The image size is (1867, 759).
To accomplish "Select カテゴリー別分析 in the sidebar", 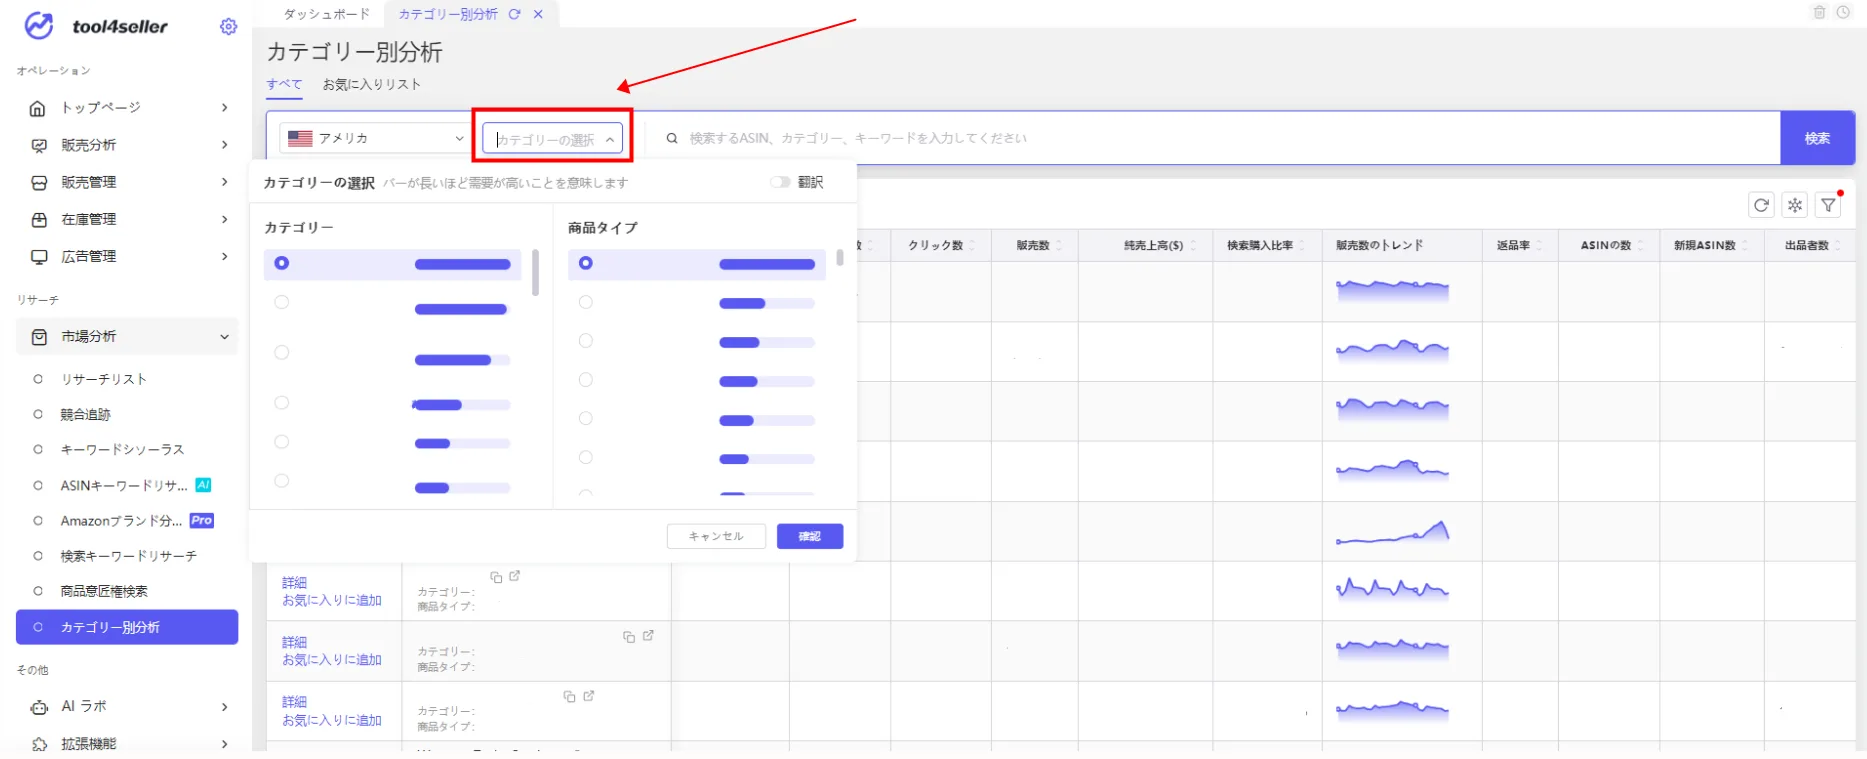I will (x=127, y=627).
